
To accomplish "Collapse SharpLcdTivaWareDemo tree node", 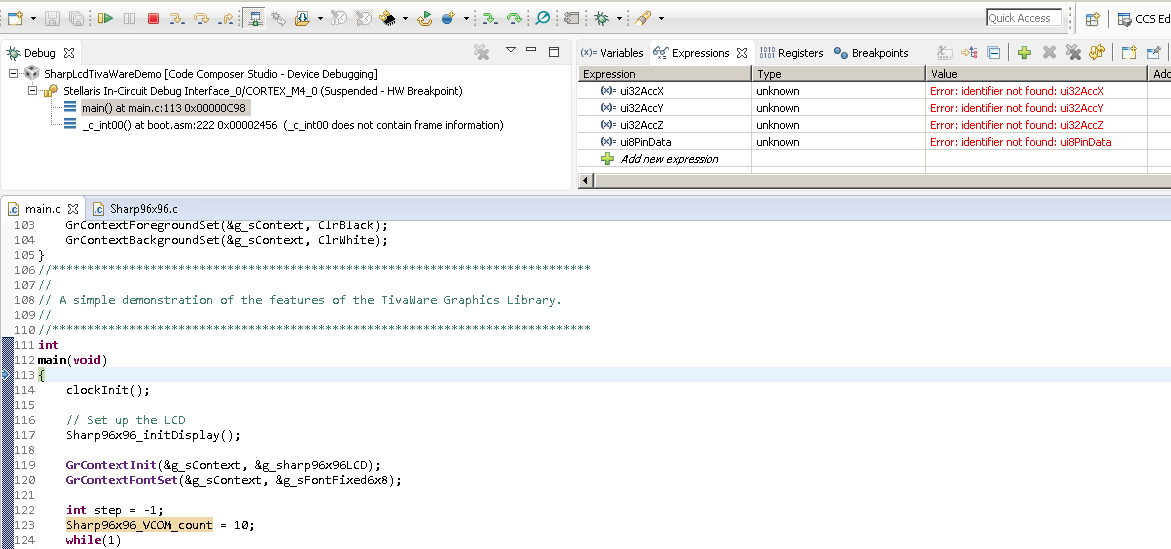I will (13, 73).
